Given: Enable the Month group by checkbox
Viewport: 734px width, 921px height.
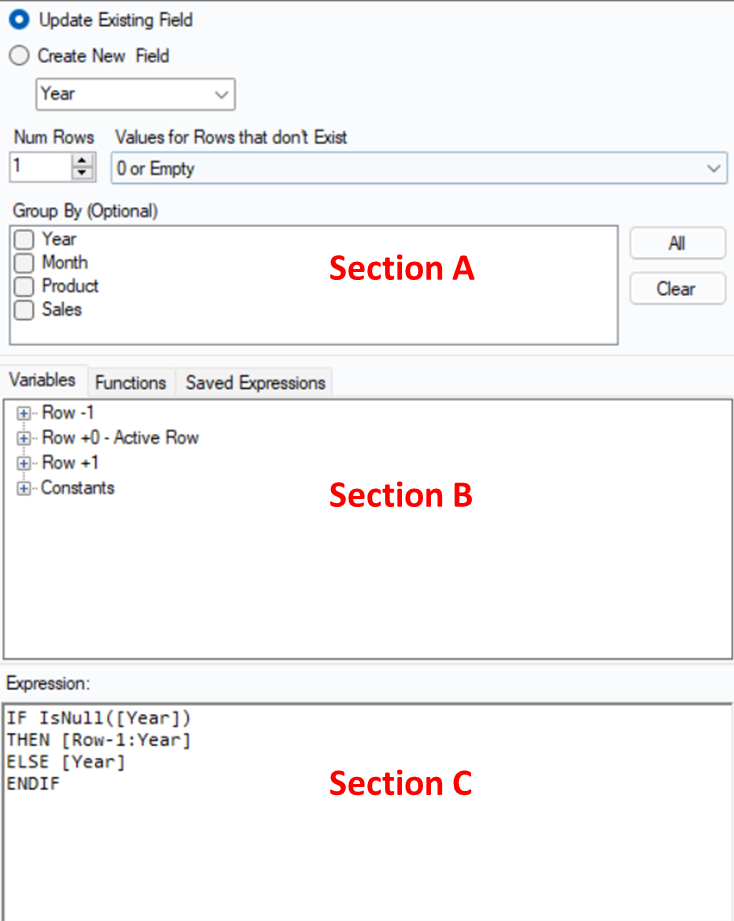Looking at the screenshot, I should [x=25, y=263].
